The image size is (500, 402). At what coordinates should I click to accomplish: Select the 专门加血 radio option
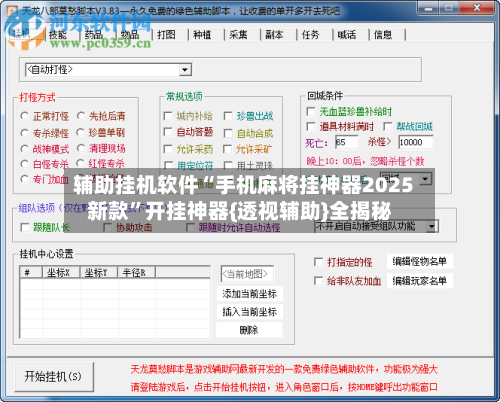[x=24, y=179]
